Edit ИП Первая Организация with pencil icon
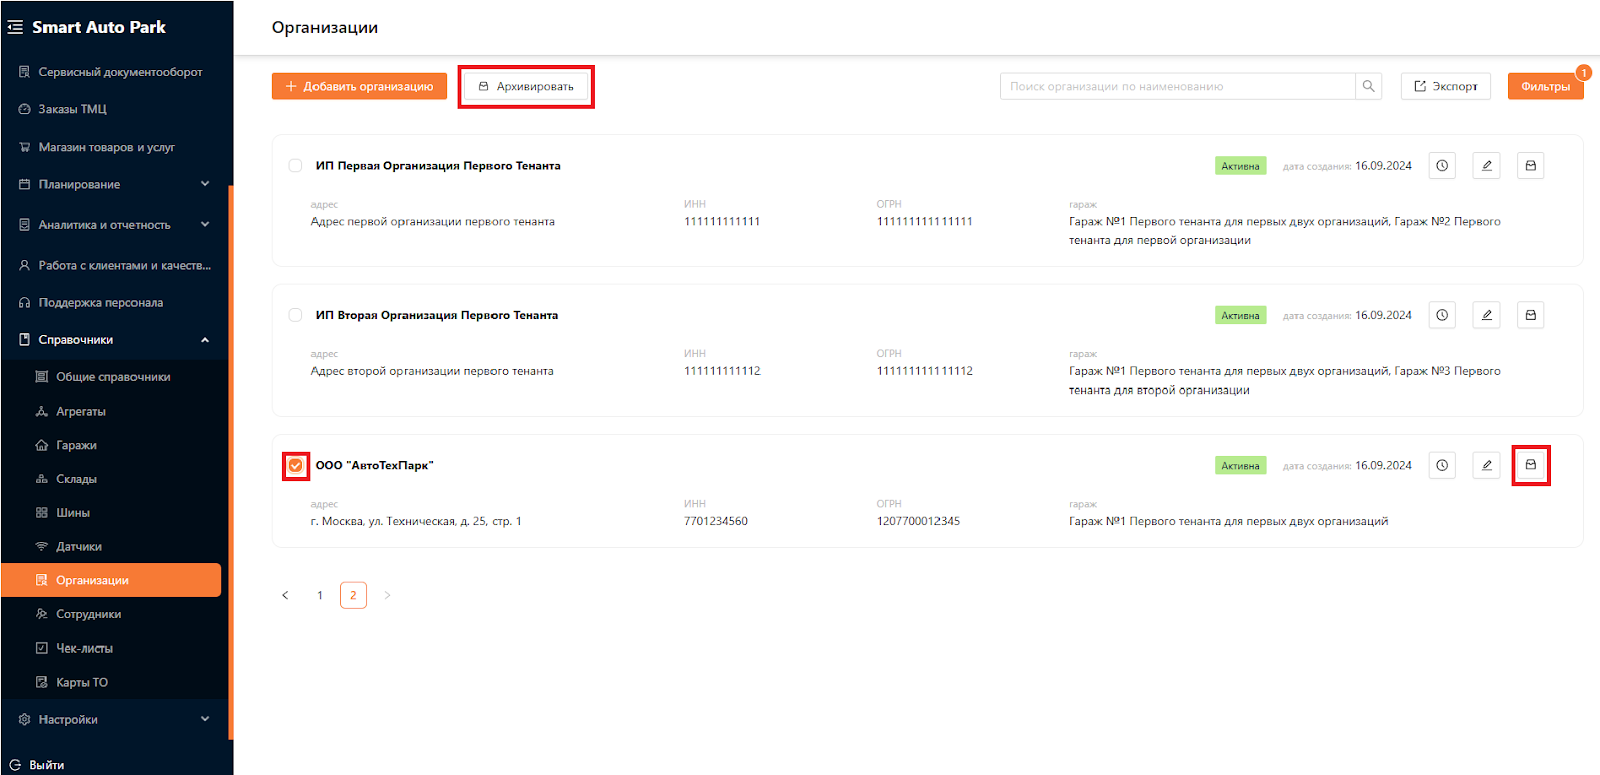Image resolution: width=1600 pixels, height=775 pixels. click(x=1486, y=166)
